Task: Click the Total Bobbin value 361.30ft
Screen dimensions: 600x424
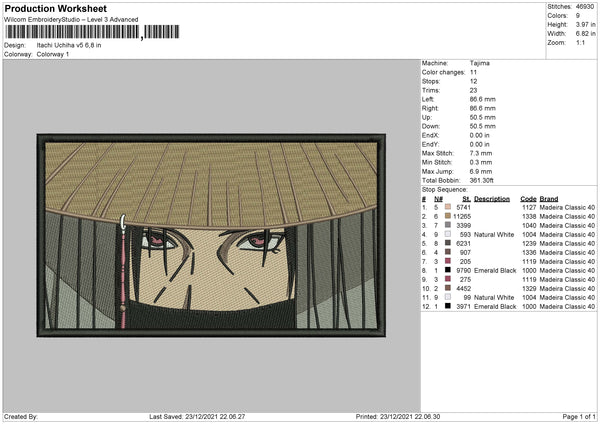Action: (482, 180)
